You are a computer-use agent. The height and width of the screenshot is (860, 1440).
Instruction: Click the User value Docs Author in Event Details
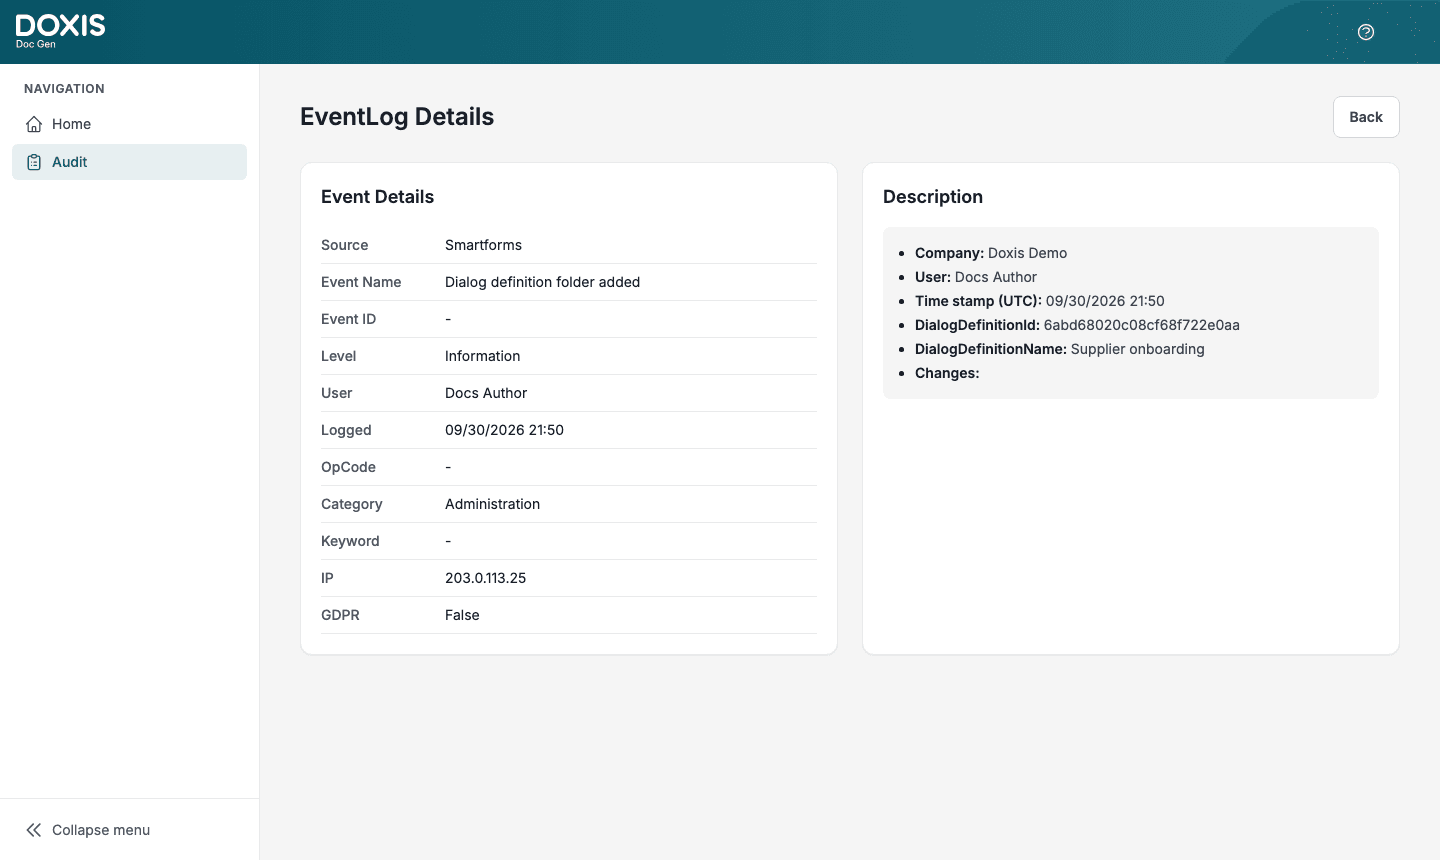point(486,393)
